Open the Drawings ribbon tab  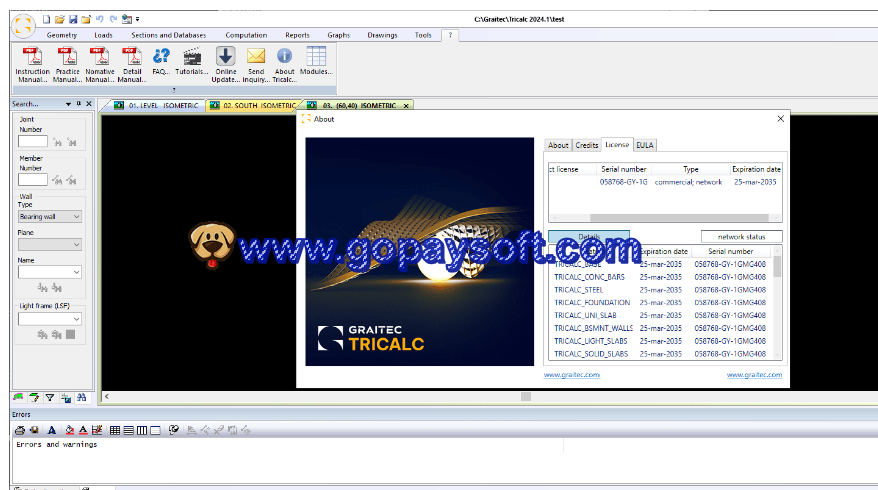[x=382, y=35]
